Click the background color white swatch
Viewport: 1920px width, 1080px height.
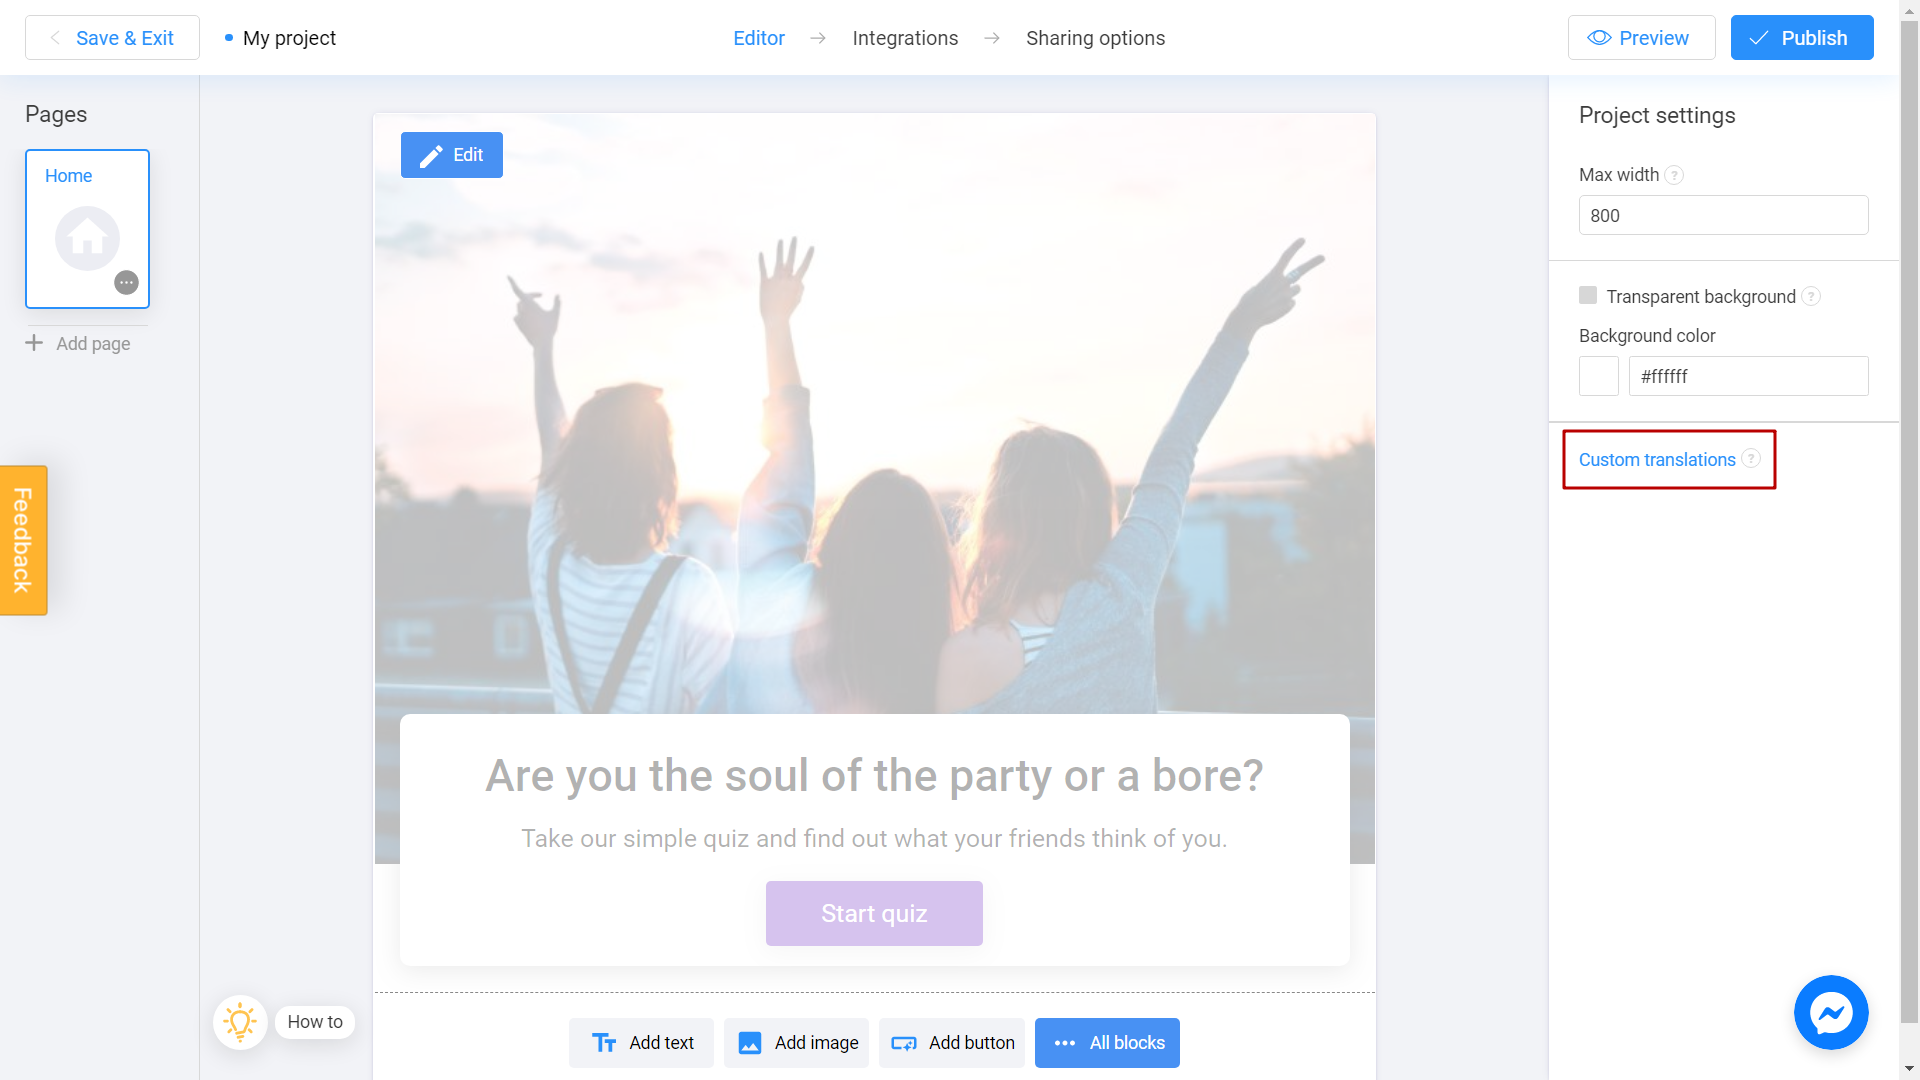(x=1597, y=376)
